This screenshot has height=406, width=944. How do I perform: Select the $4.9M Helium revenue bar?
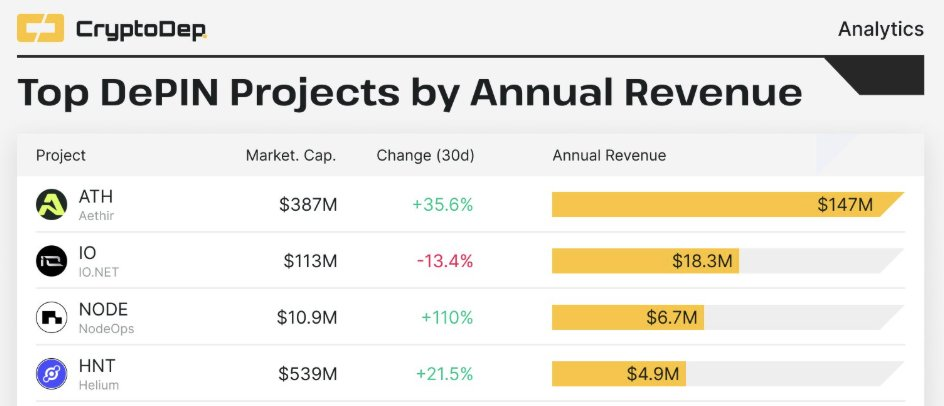coord(619,374)
